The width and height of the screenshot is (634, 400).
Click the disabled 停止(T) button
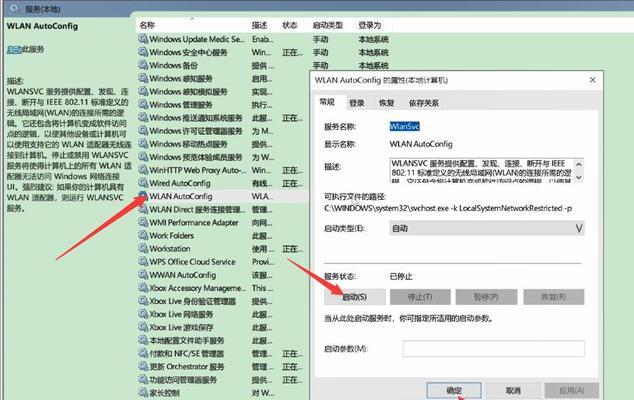pyautogui.click(x=420, y=297)
